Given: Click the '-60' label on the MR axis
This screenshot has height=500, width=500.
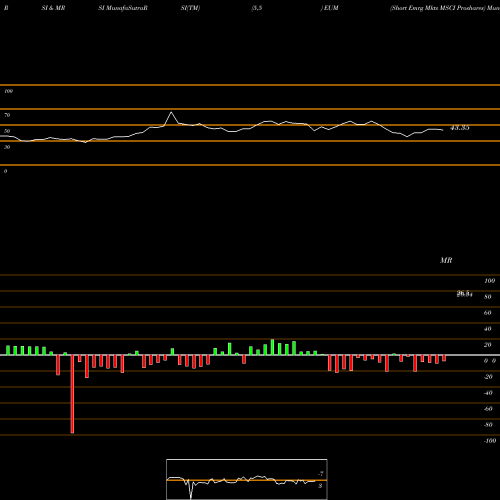Looking at the screenshot, I should [488, 409].
